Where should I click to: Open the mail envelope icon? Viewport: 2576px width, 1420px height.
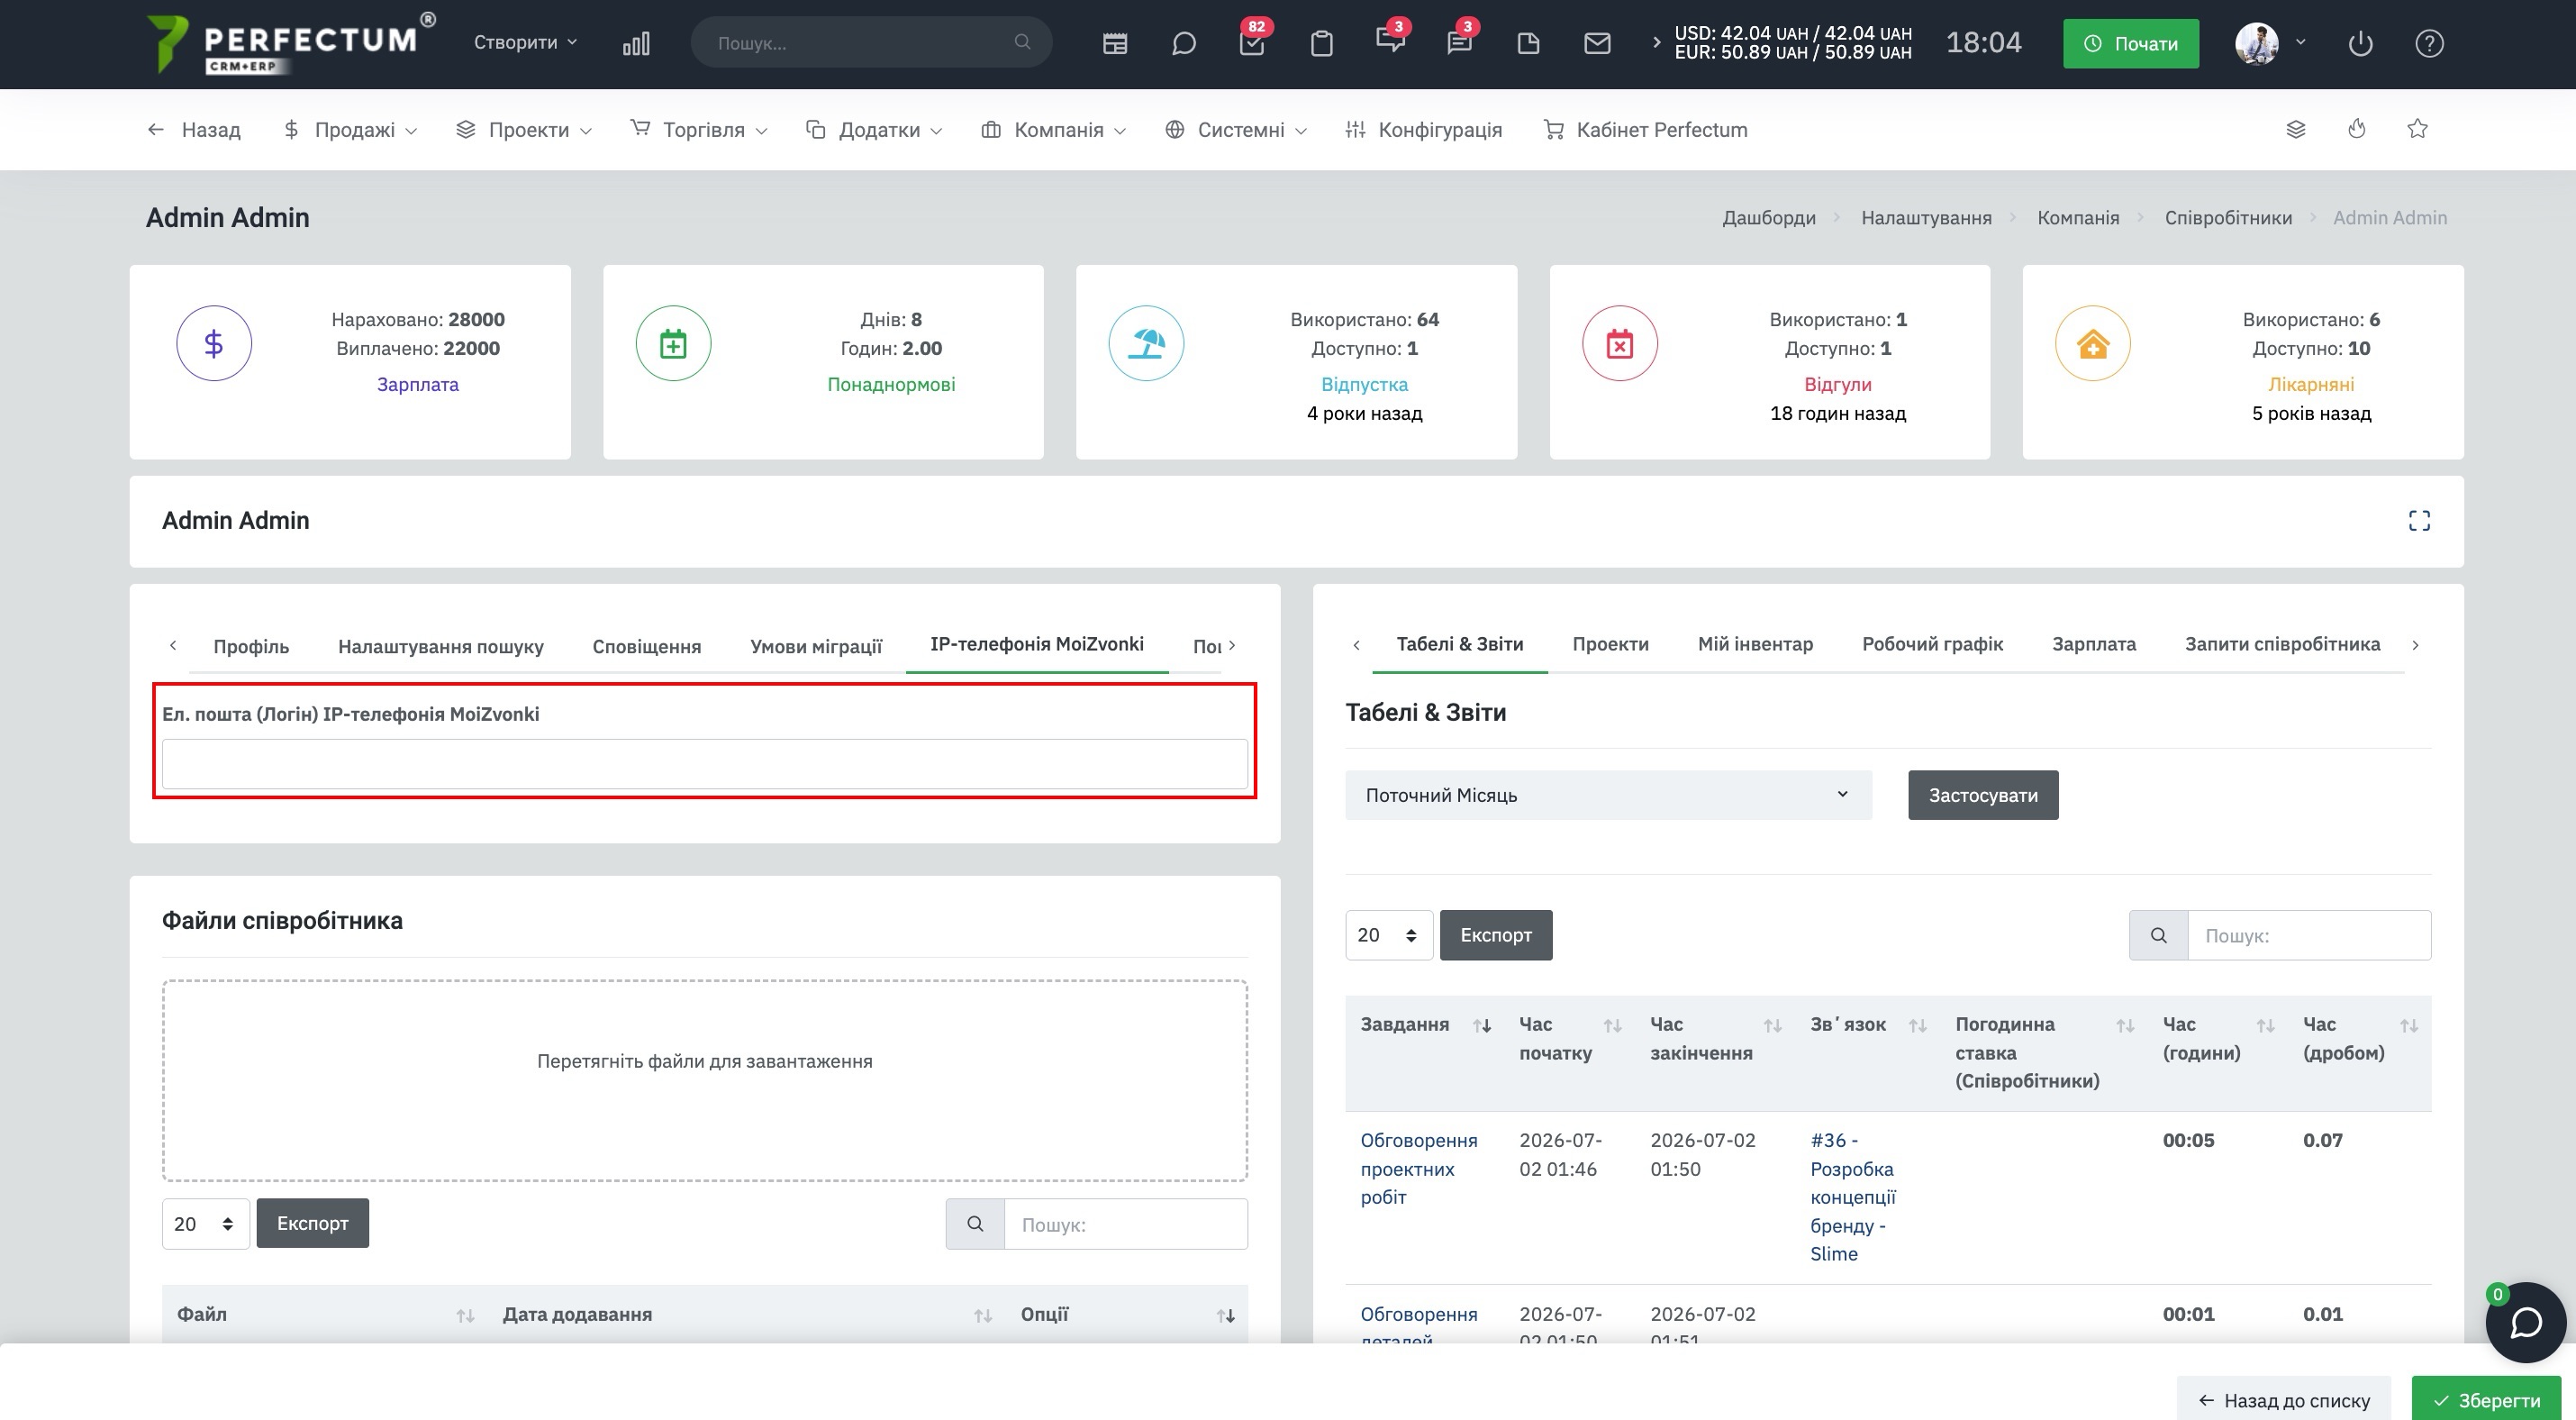pos(1597,43)
